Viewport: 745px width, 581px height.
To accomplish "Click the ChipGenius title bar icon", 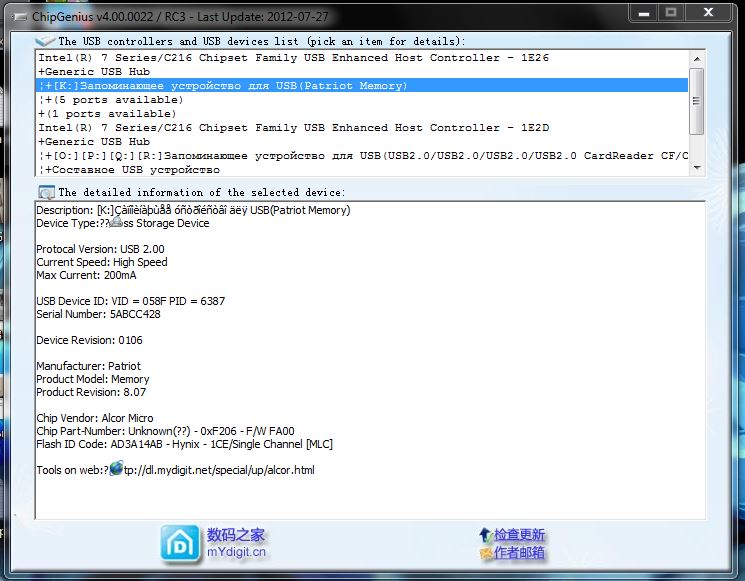I will click(x=20, y=17).
